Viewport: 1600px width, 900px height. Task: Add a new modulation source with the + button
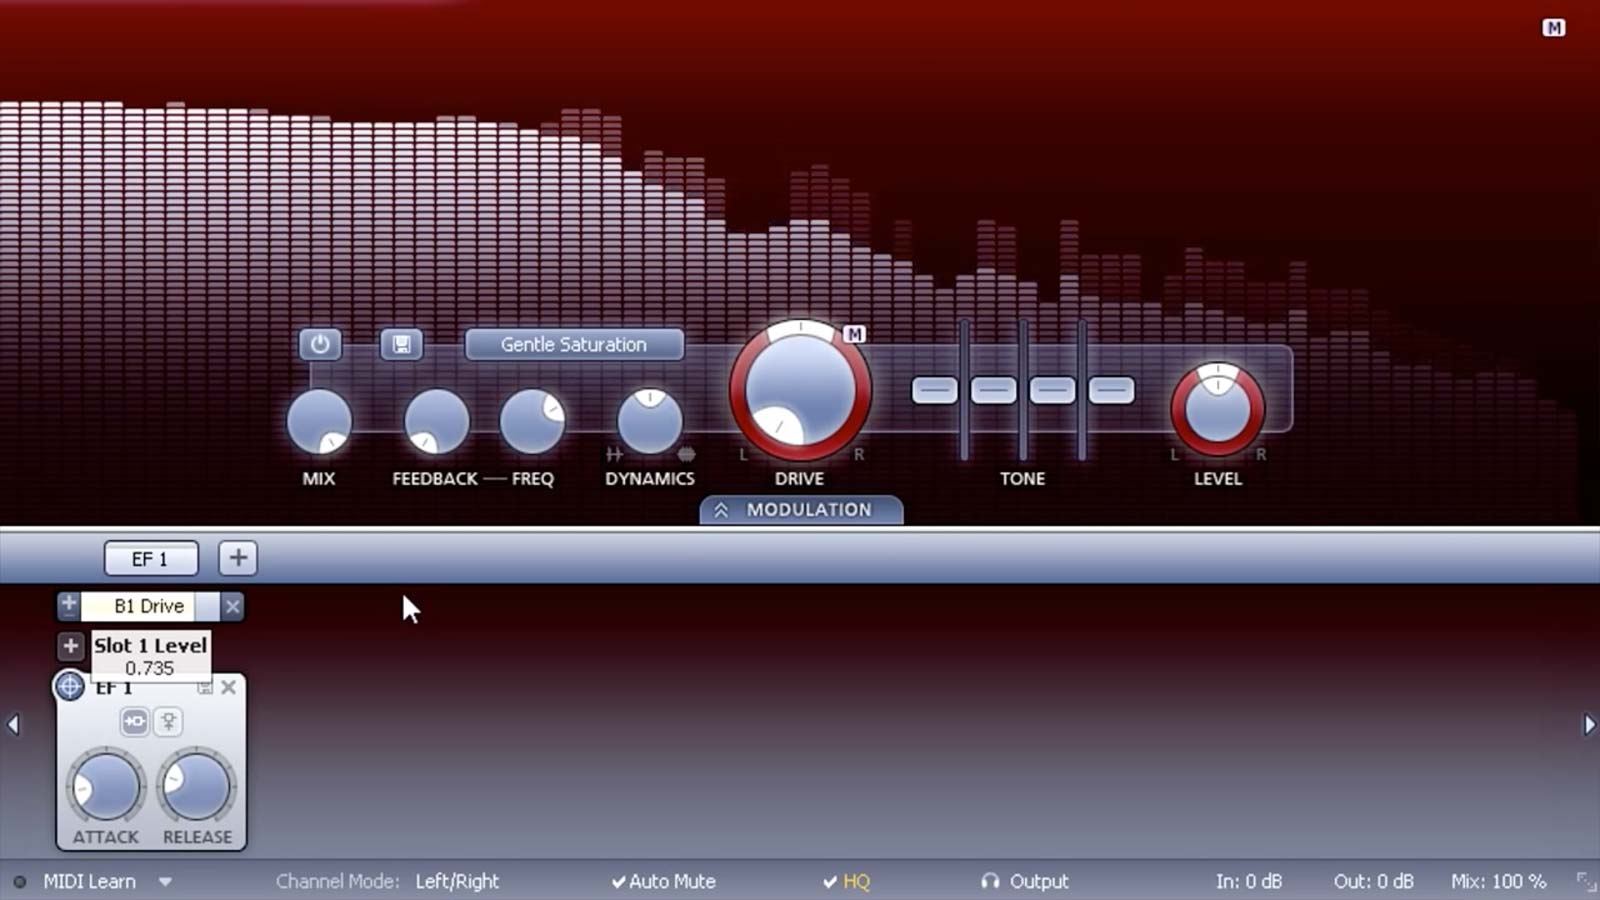pos(237,558)
